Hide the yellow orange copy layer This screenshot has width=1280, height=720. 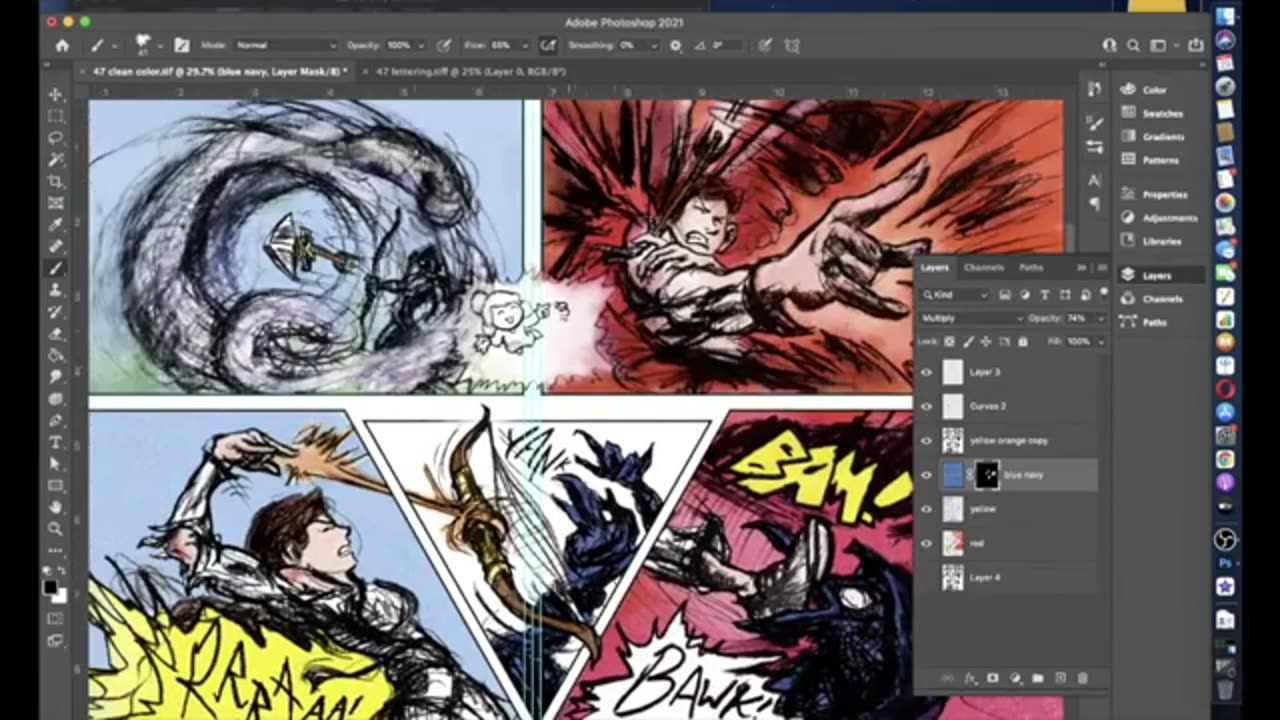point(926,440)
